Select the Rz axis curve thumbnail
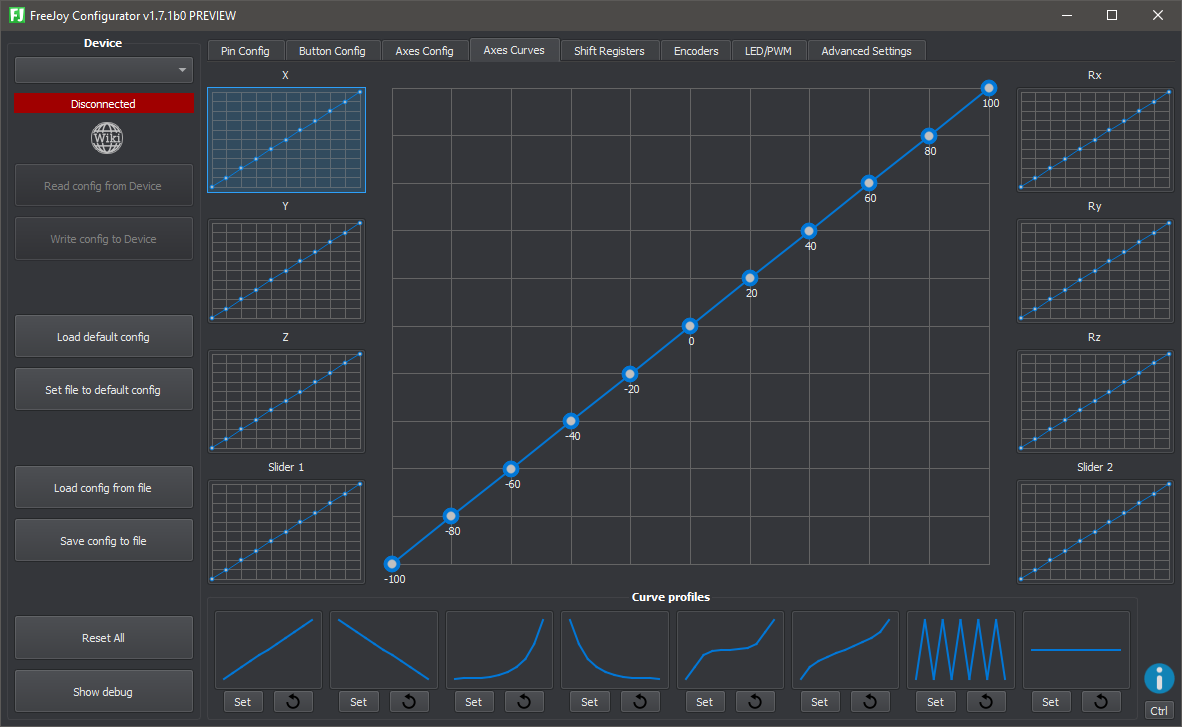The height and width of the screenshot is (727, 1182). (x=1095, y=401)
